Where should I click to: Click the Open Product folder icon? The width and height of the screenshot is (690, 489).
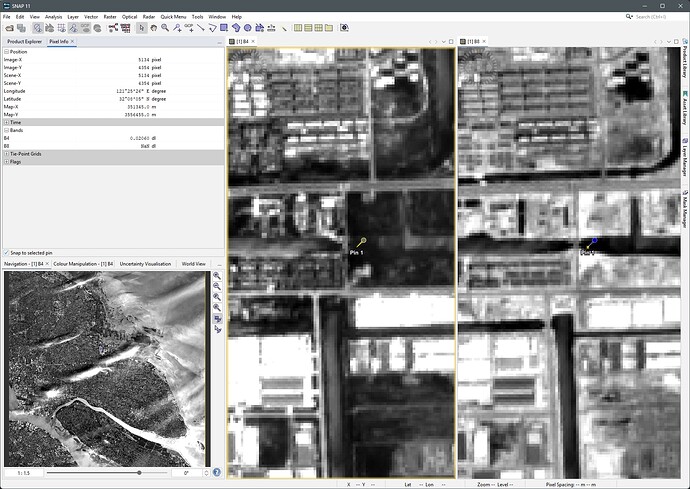coord(8,28)
